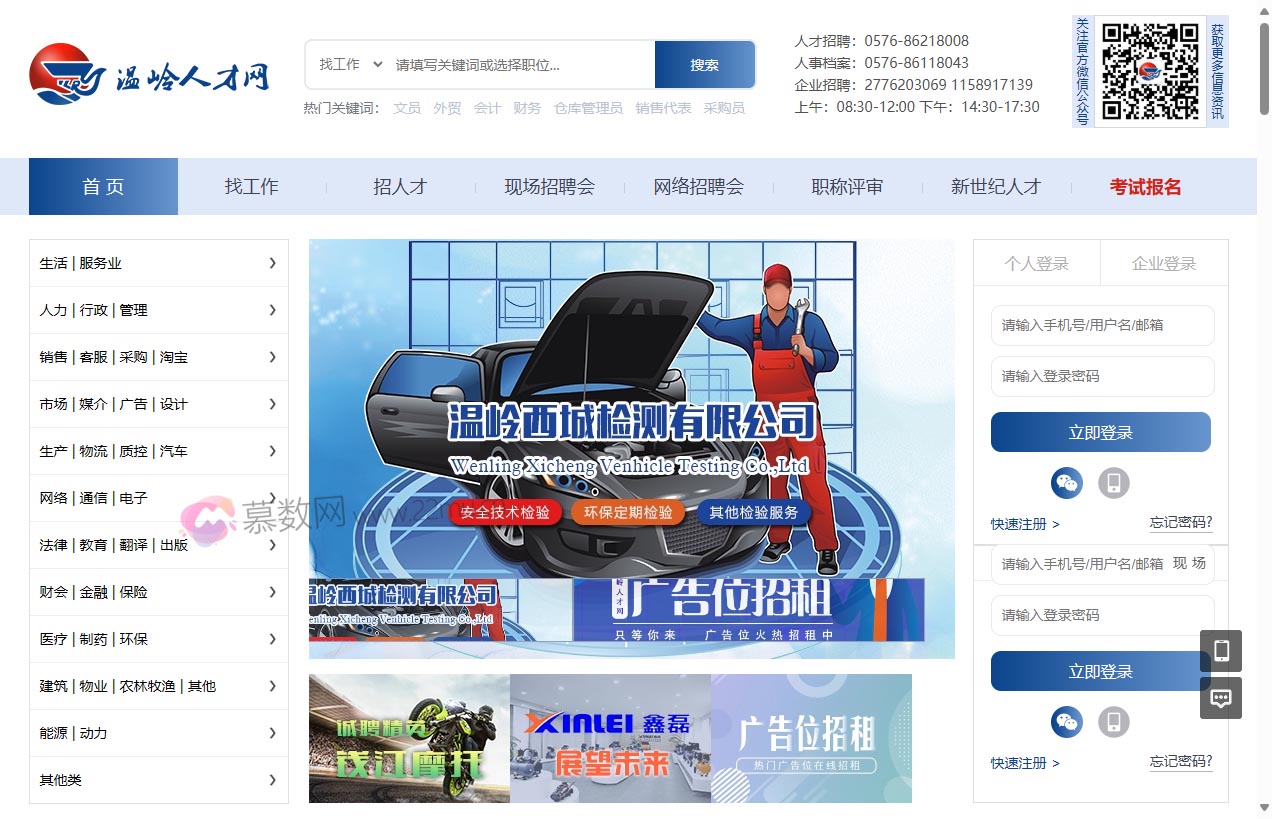The image size is (1272, 819).
Task: Open the 找工作 search type dropdown
Action: click(350, 64)
